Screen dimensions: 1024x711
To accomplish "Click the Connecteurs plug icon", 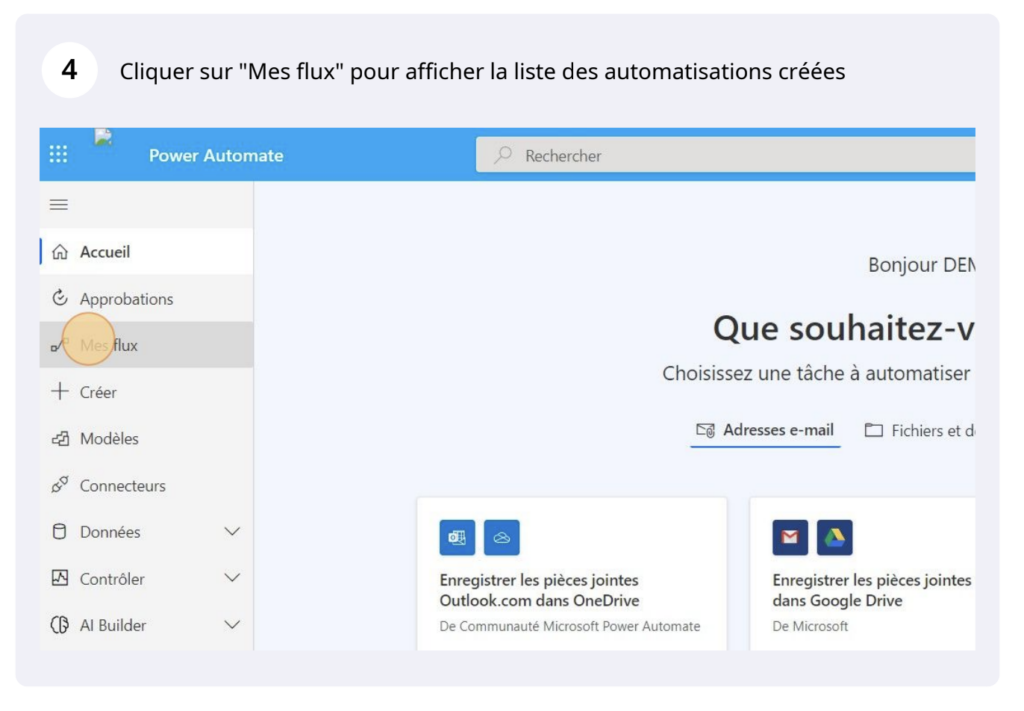I will [60, 485].
